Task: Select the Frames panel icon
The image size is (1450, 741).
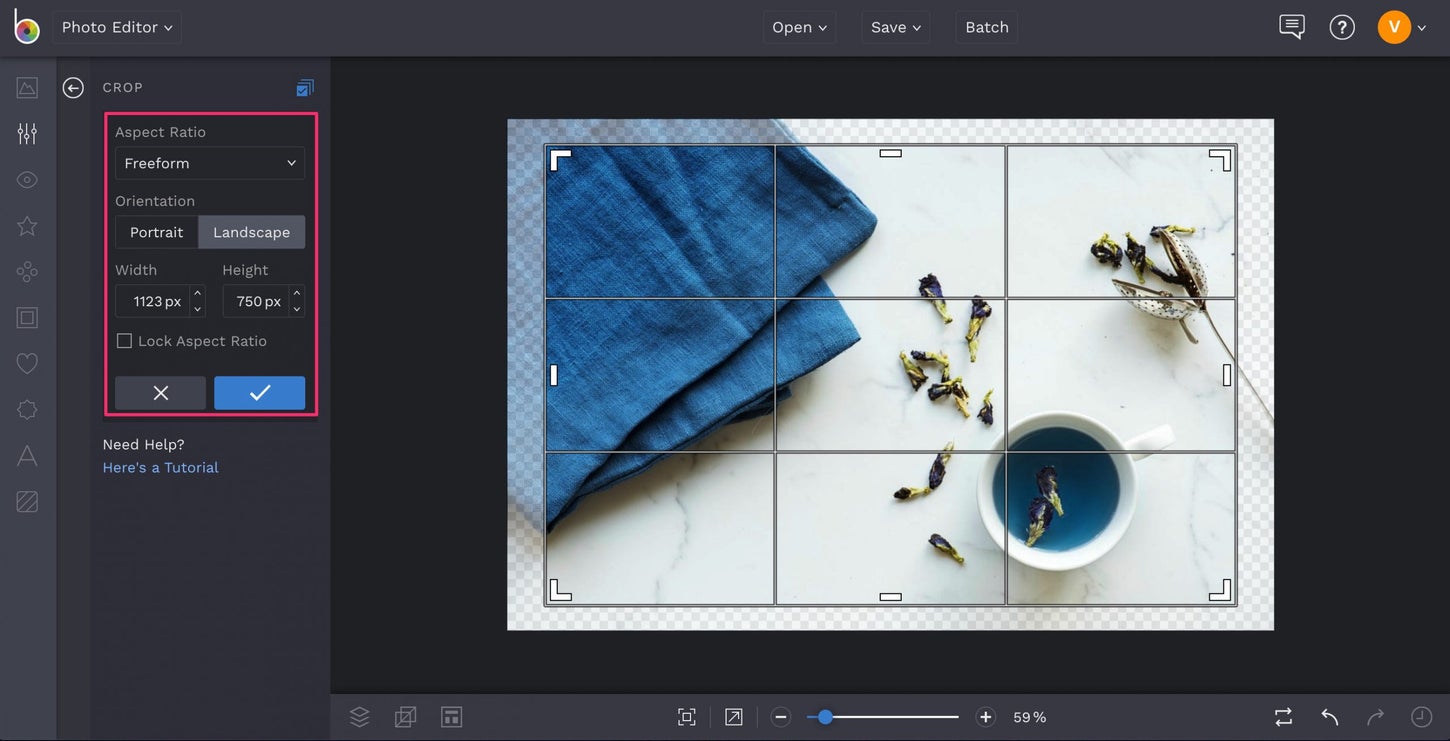Action: (x=27, y=317)
